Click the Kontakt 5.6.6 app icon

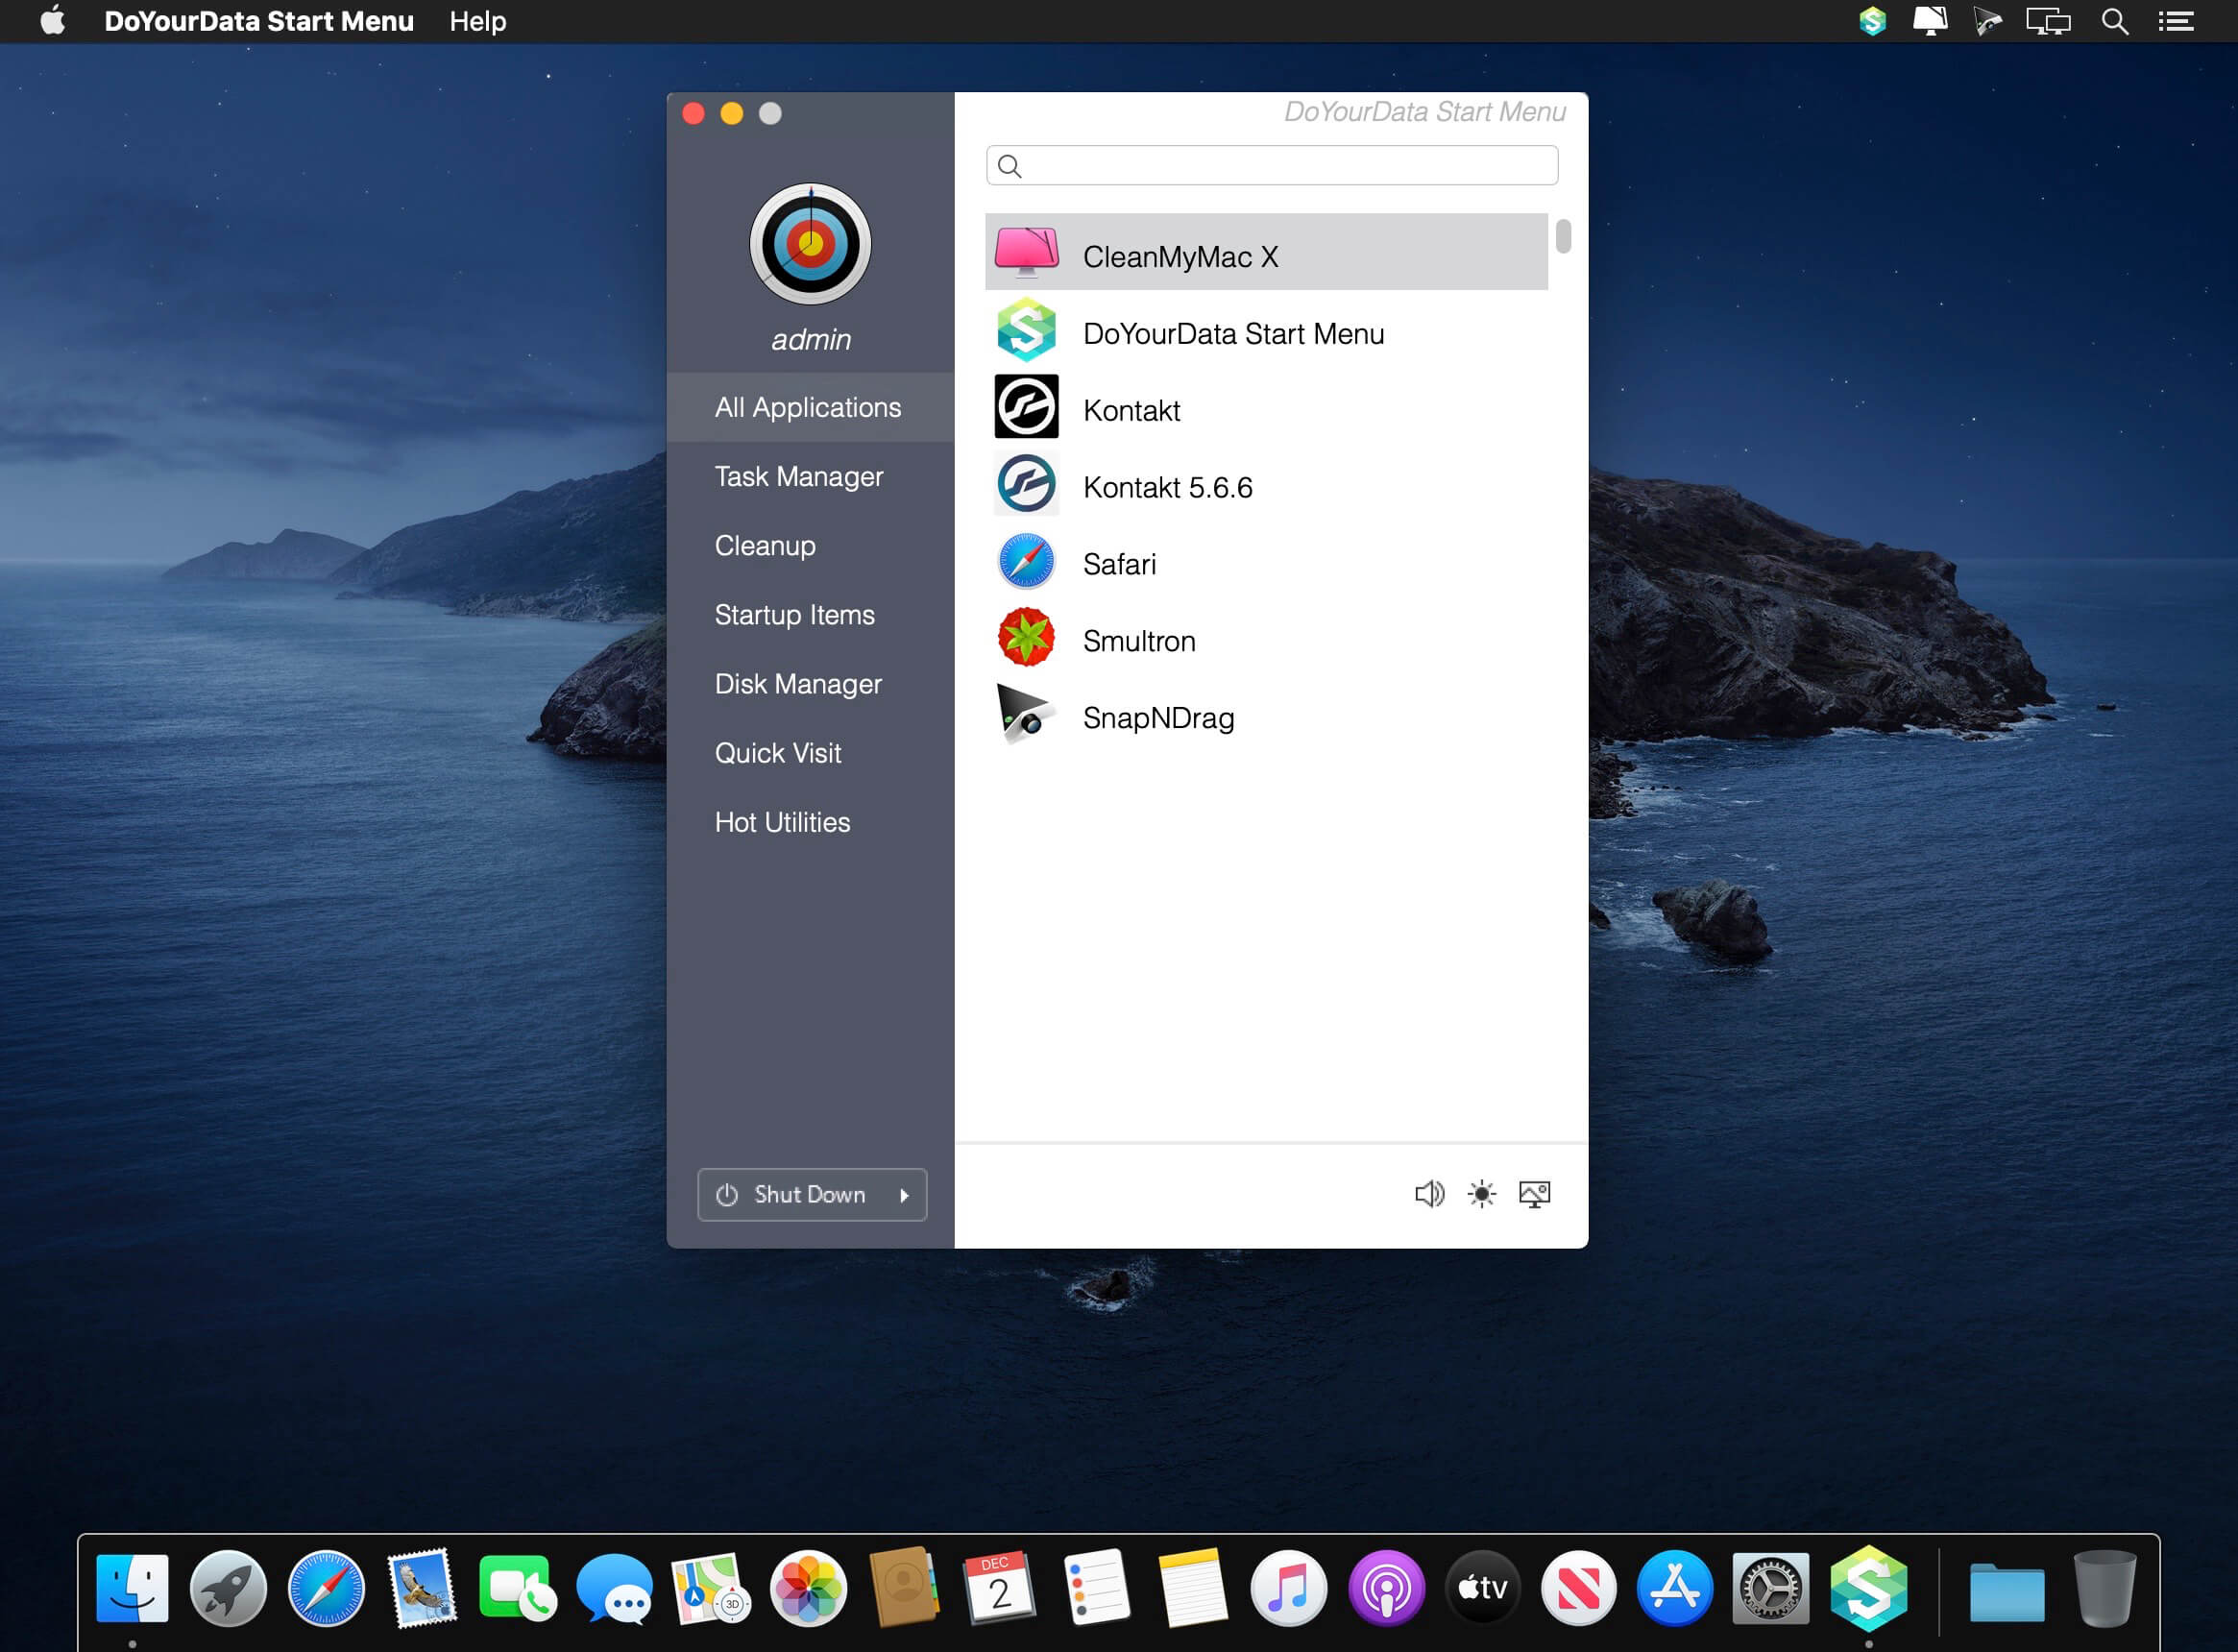1026,485
